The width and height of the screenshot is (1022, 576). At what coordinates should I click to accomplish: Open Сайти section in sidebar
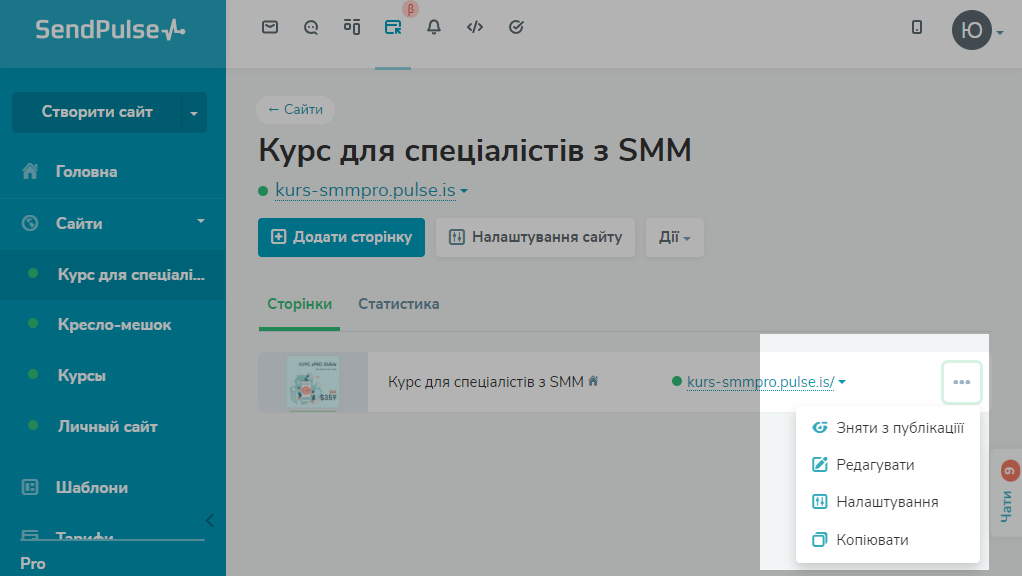click(80, 223)
